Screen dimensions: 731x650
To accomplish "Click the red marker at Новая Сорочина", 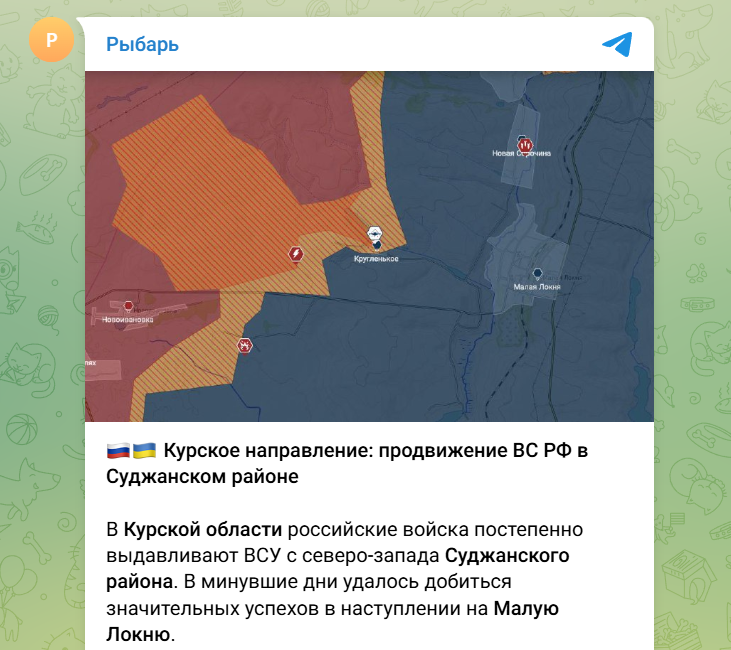I will click(x=525, y=145).
